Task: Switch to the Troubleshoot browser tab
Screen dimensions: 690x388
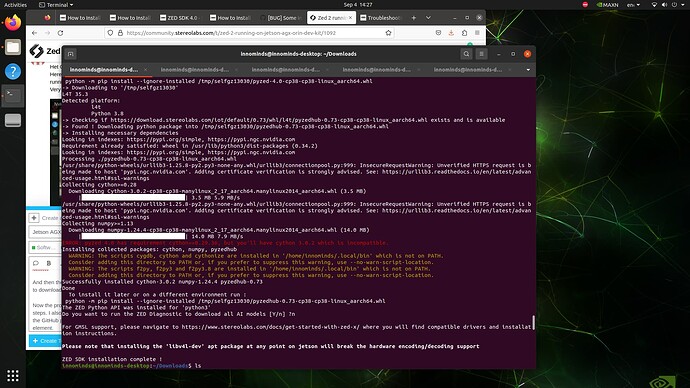Action: [380, 18]
